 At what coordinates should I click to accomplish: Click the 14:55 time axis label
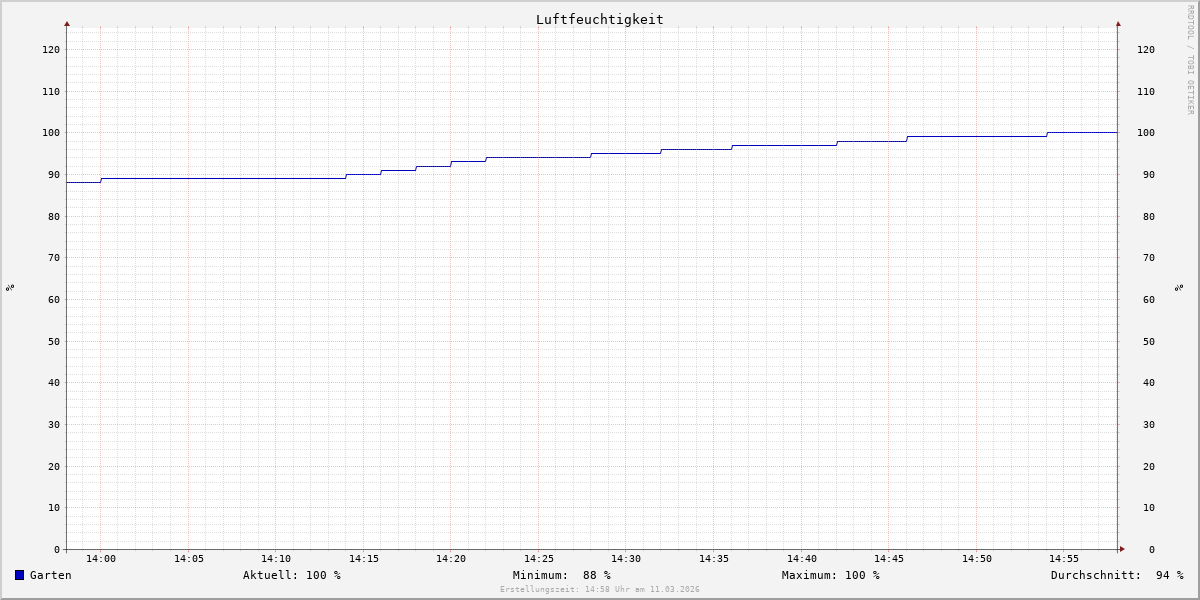[1064, 559]
